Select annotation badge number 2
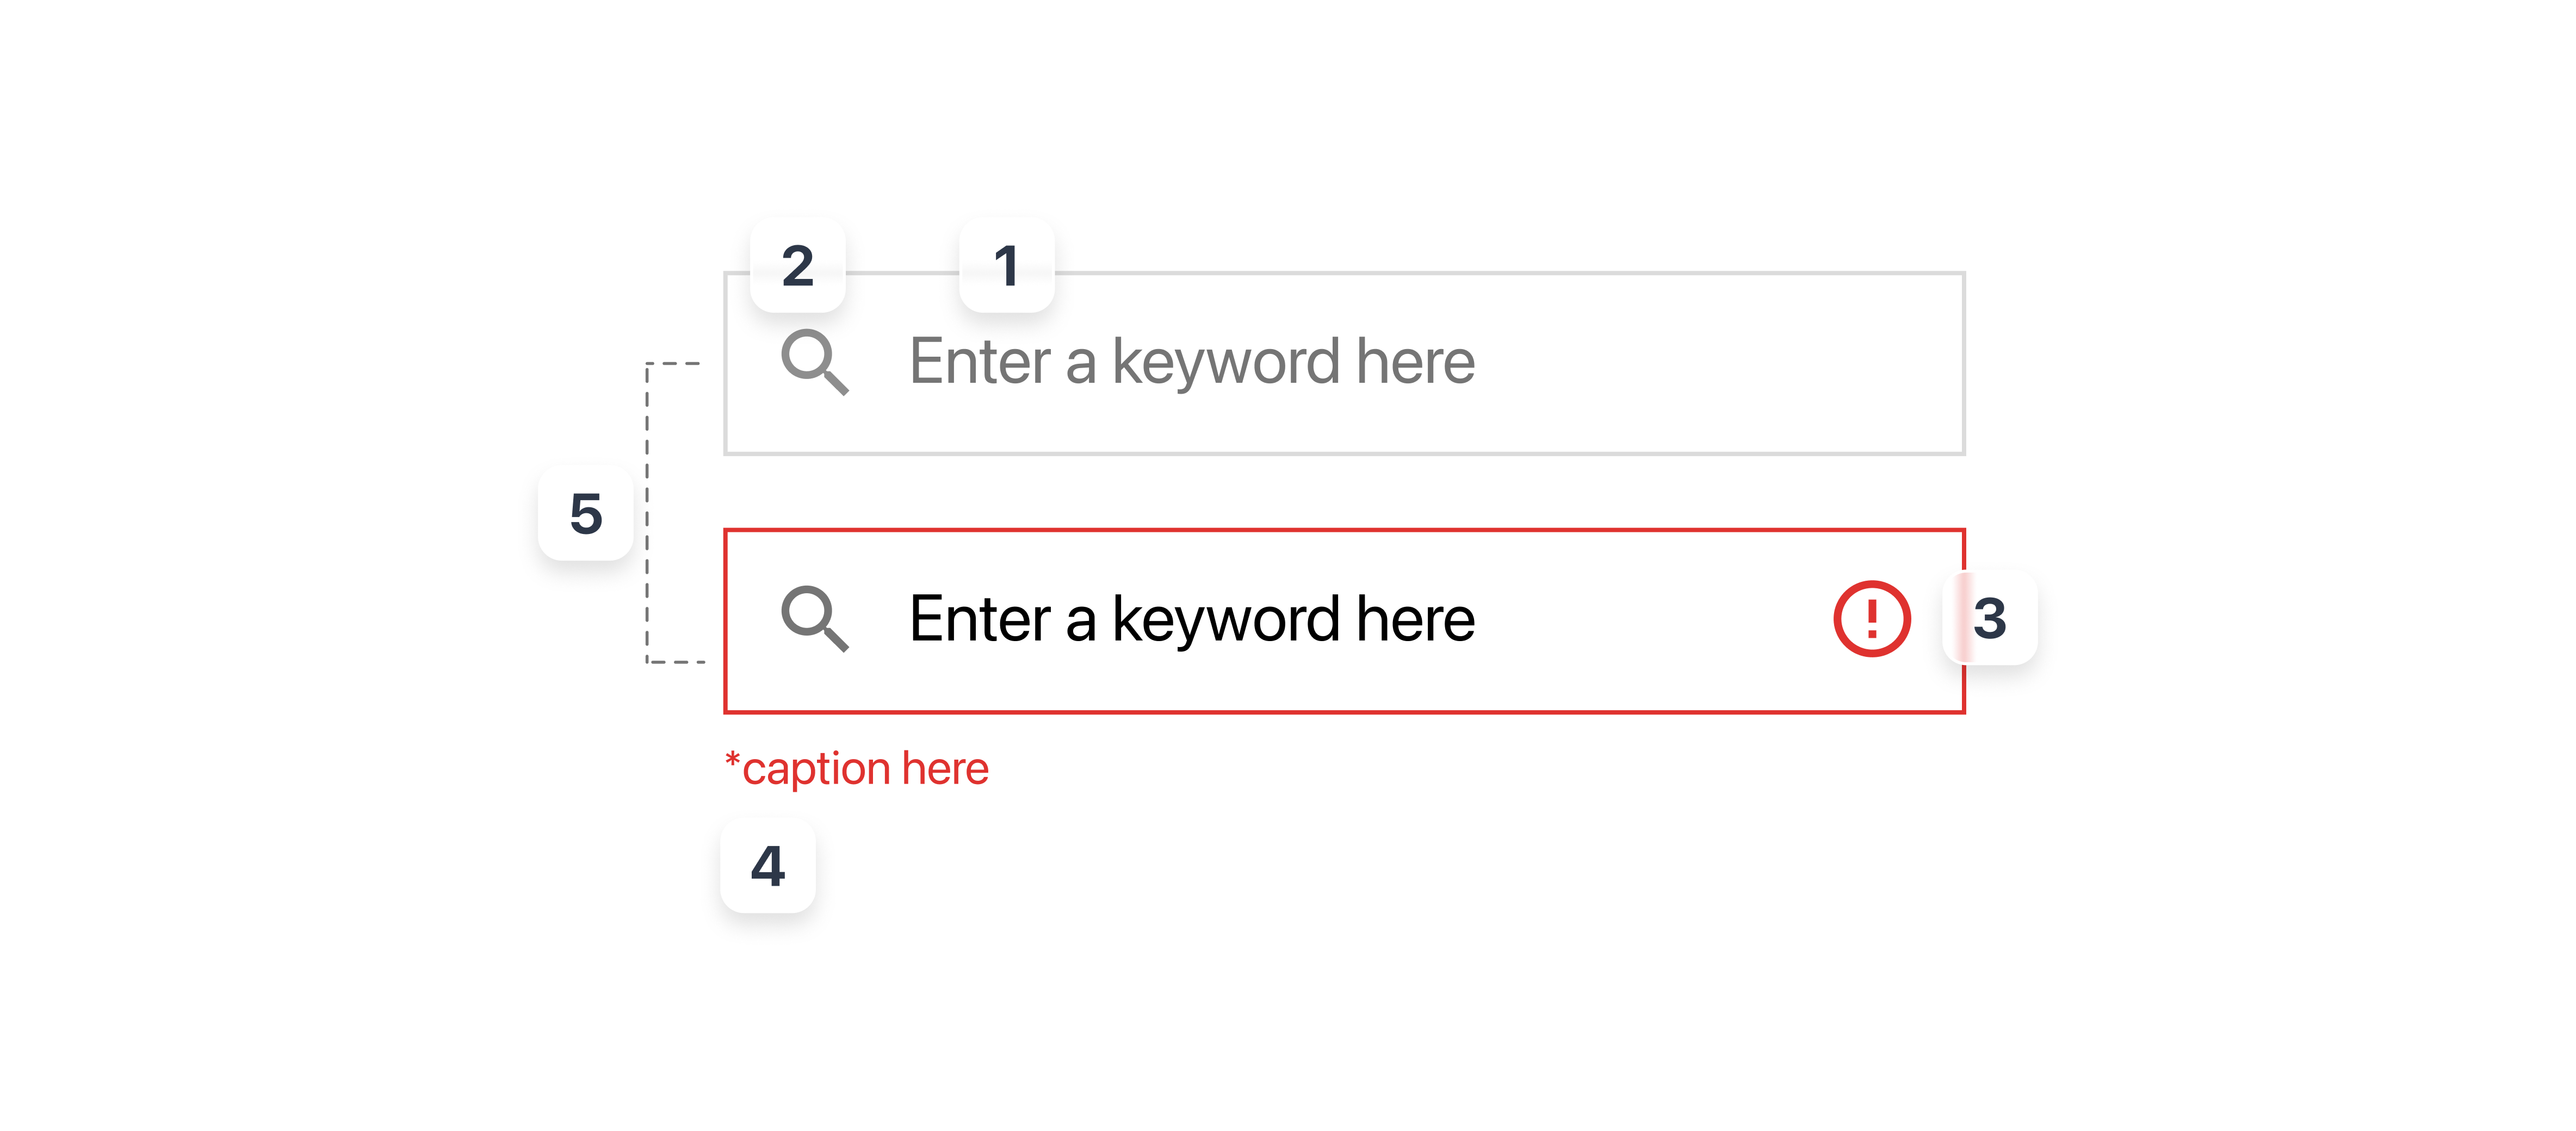2576x1131 pixels. click(x=797, y=266)
